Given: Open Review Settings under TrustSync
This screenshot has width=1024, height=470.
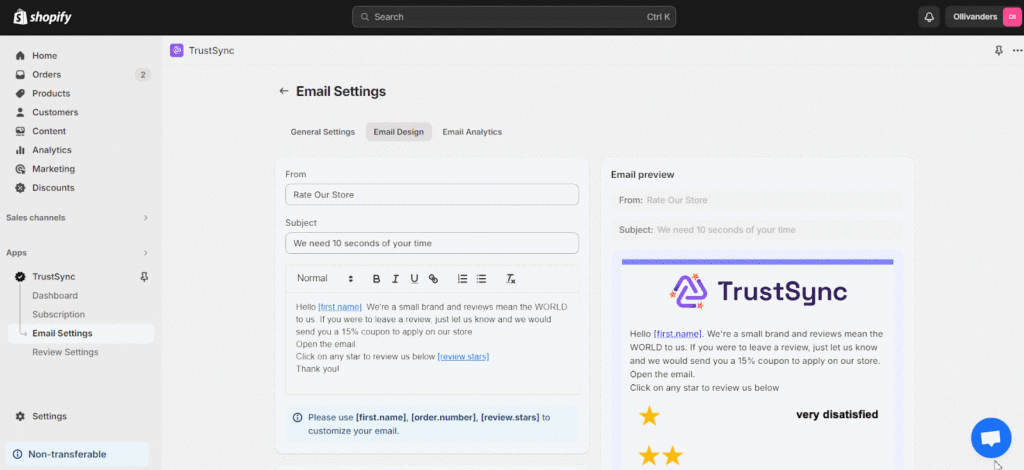Looking at the screenshot, I should [x=65, y=352].
